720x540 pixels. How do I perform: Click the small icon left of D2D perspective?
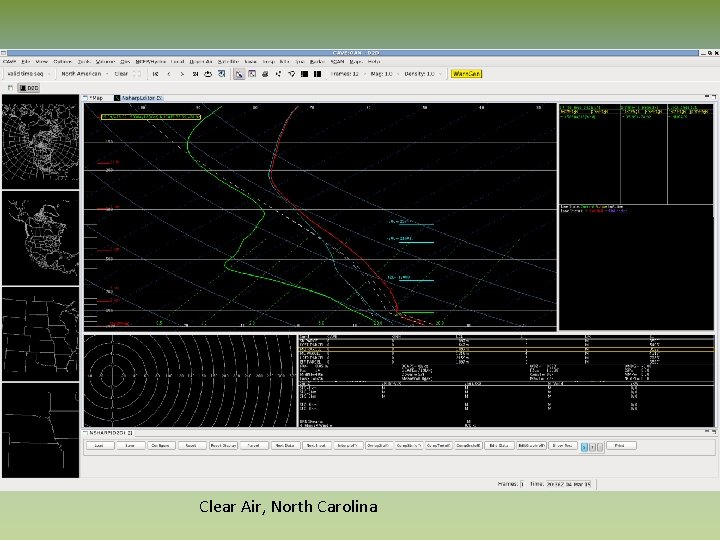click(x=10, y=88)
